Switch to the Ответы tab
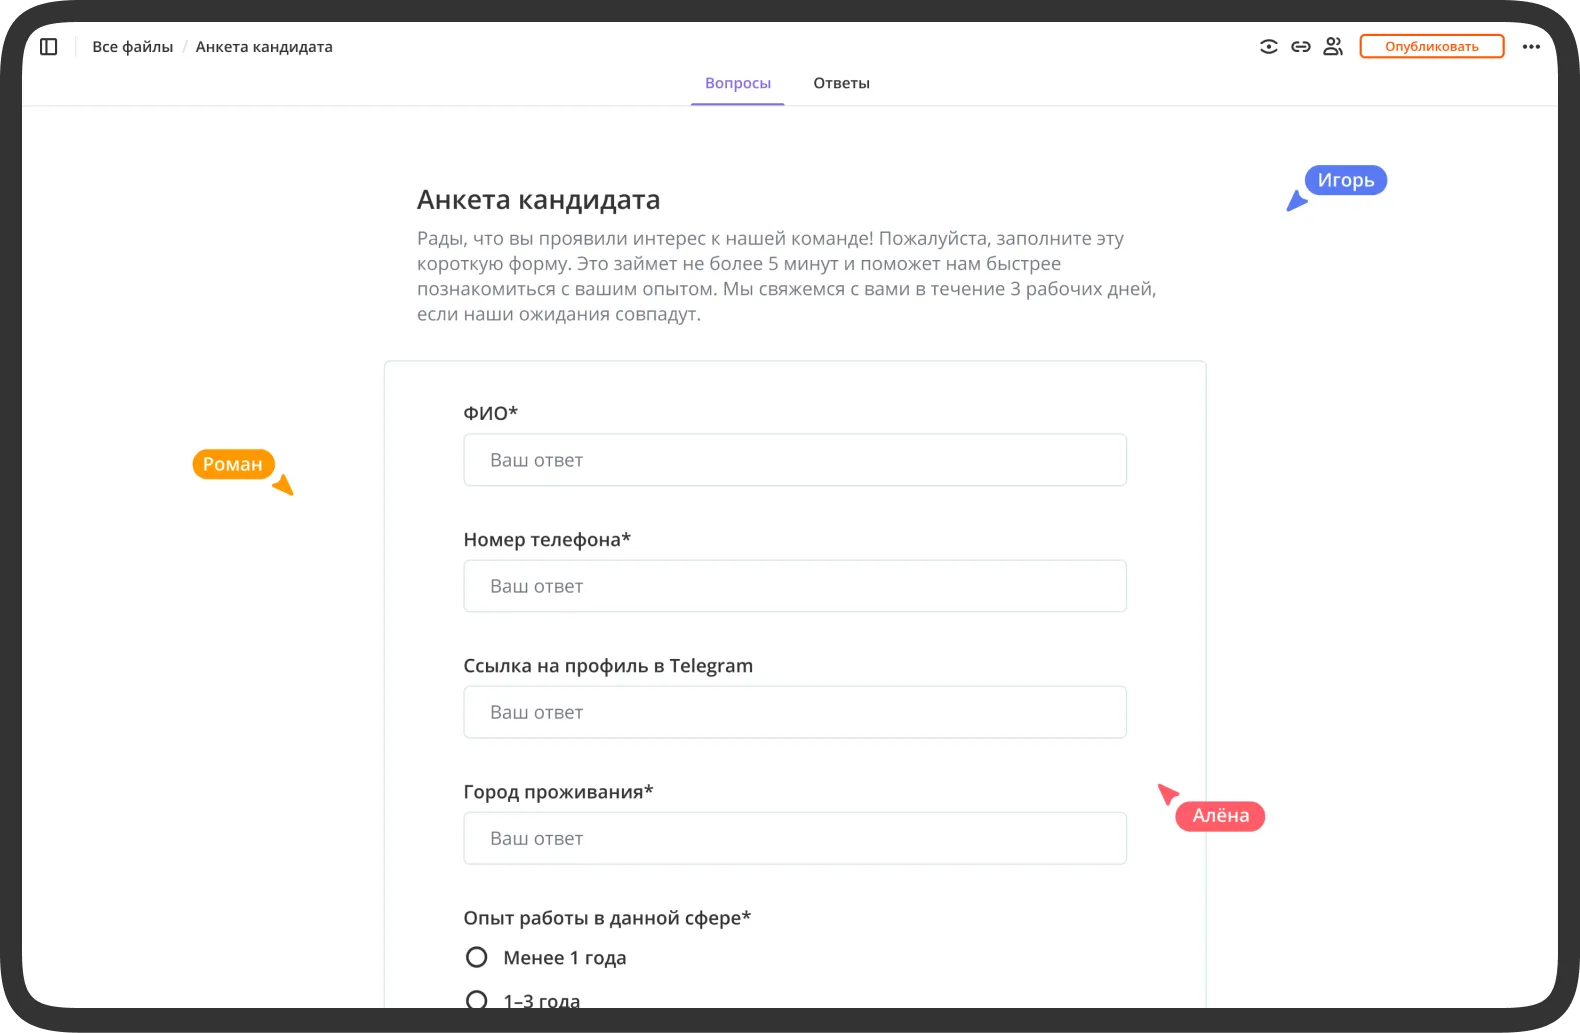Screen dimensions: 1580x1033 [841, 84]
